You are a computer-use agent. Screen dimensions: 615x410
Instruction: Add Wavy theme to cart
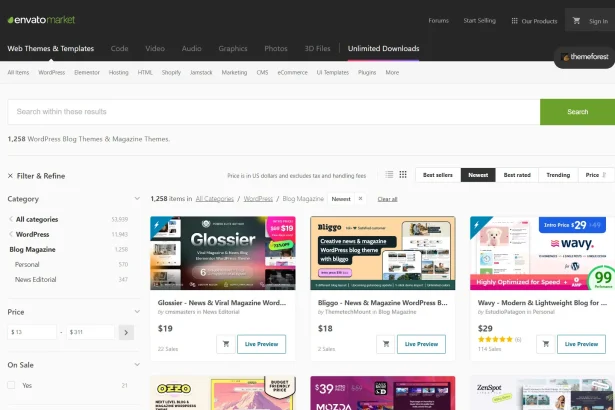546,344
